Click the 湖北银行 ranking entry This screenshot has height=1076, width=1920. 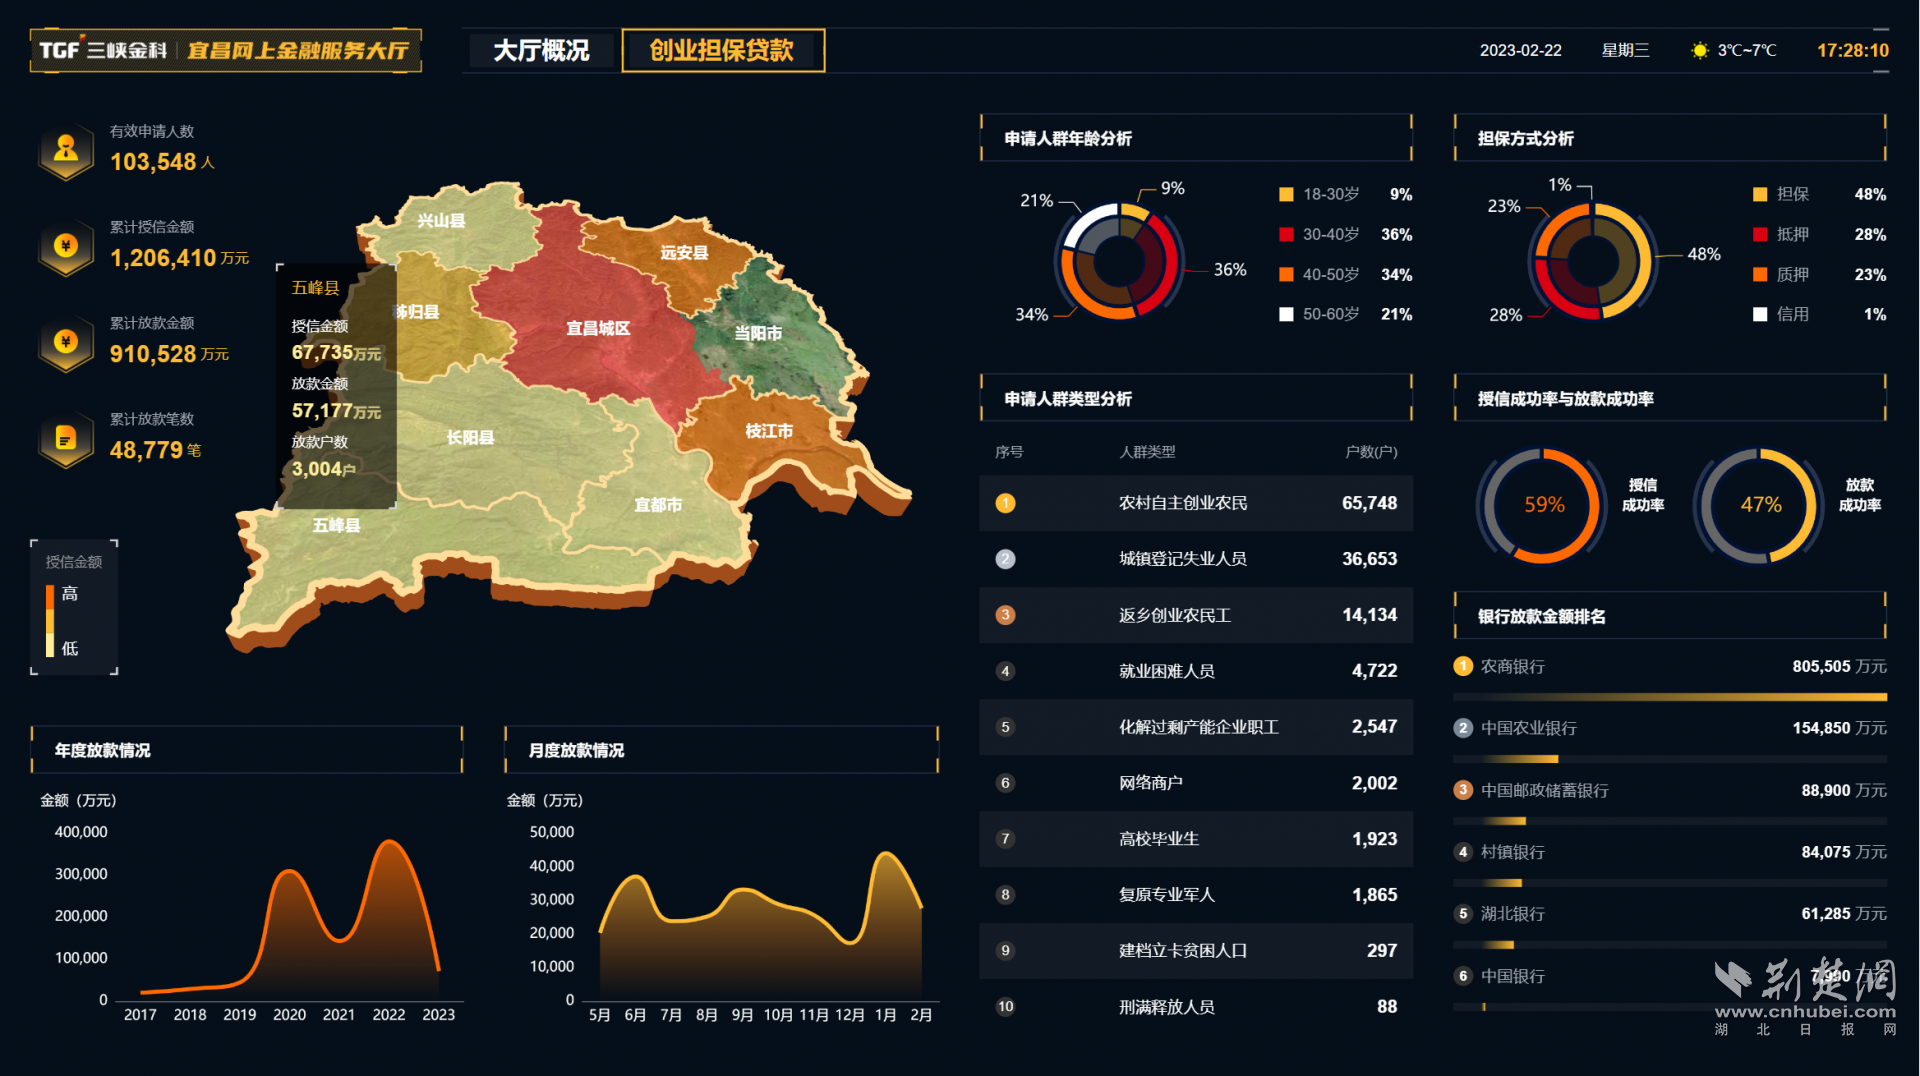click(1513, 913)
